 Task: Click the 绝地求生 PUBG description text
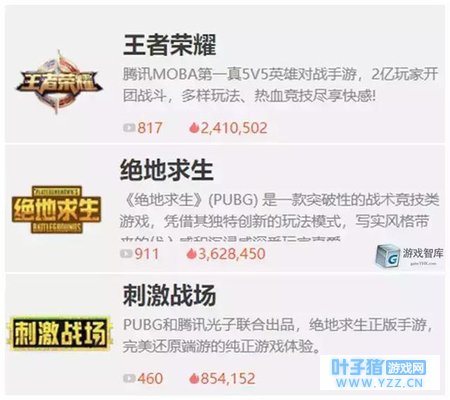(x=279, y=211)
